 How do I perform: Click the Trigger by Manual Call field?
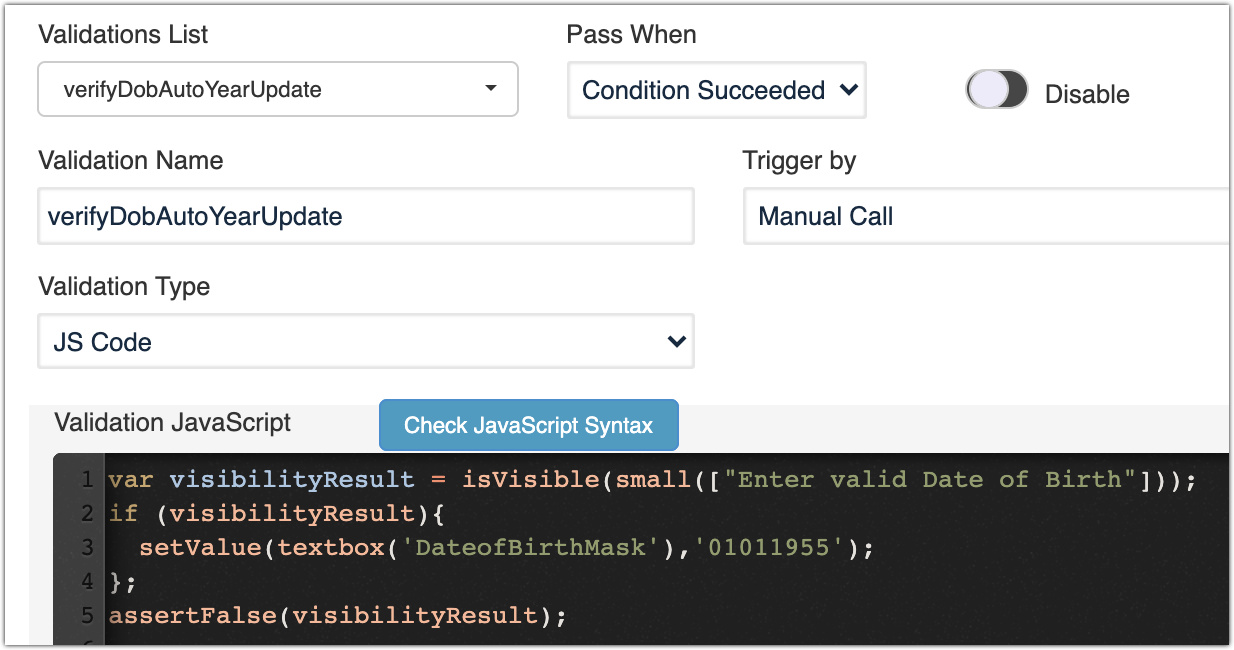coord(985,216)
